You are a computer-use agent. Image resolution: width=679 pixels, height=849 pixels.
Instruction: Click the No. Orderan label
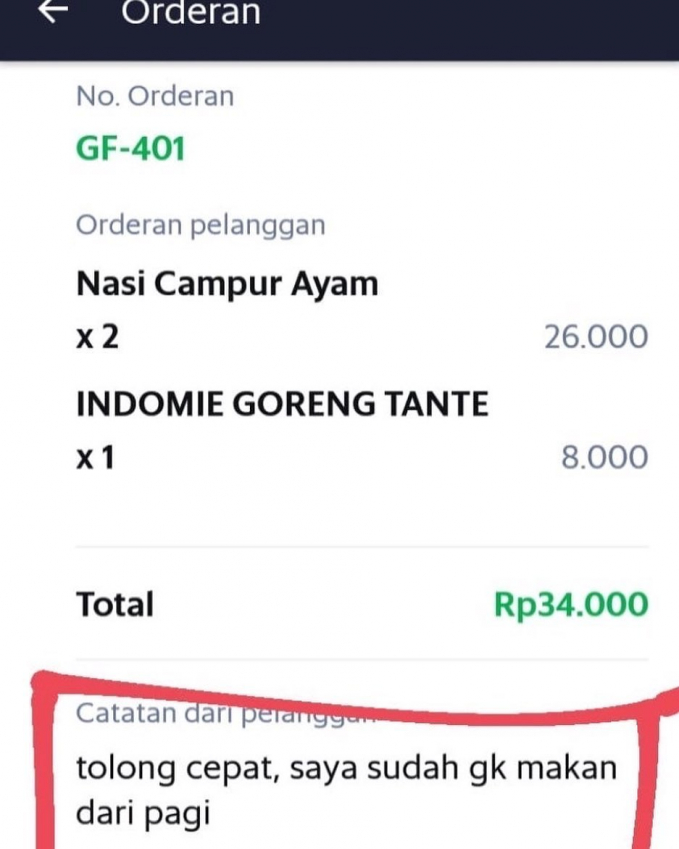coord(155,96)
